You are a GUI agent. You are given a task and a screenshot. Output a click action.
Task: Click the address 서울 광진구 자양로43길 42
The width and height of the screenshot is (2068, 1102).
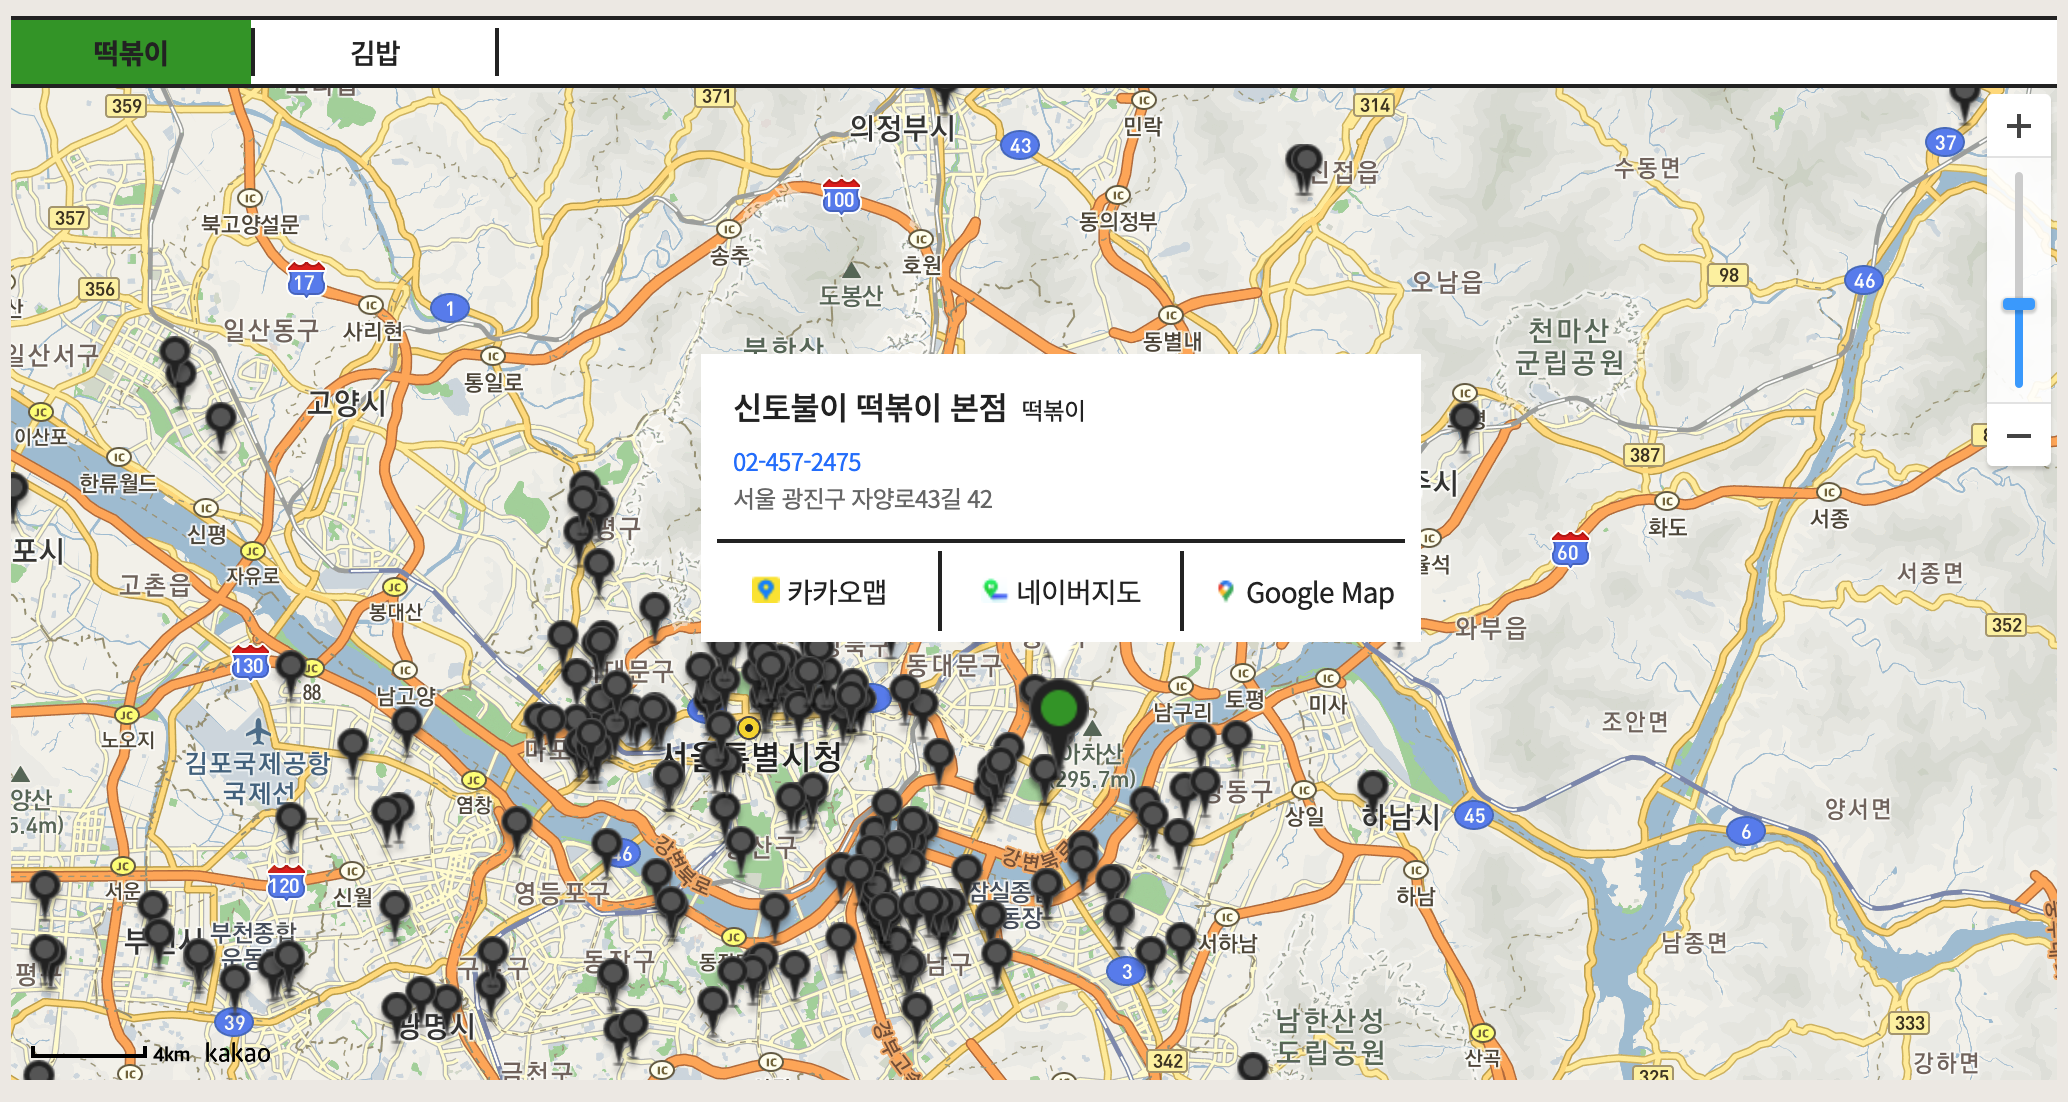(863, 499)
